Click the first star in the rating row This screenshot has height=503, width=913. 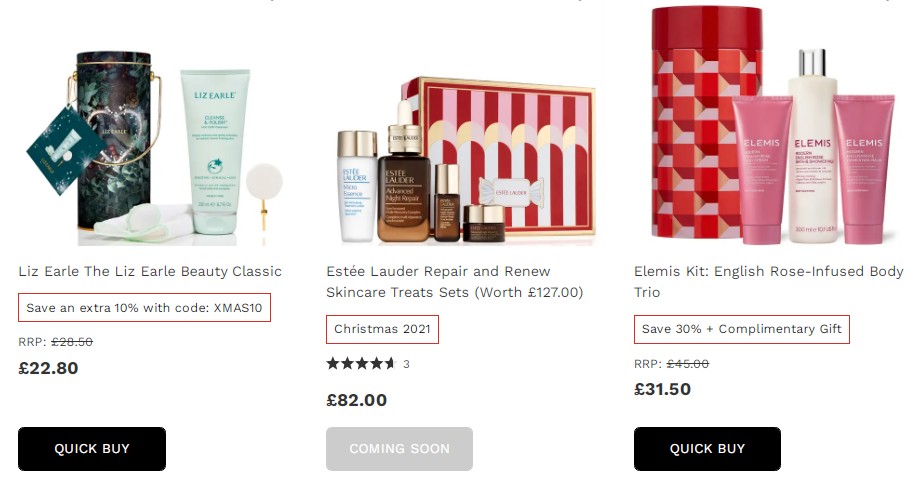pyautogui.click(x=333, y=364)
